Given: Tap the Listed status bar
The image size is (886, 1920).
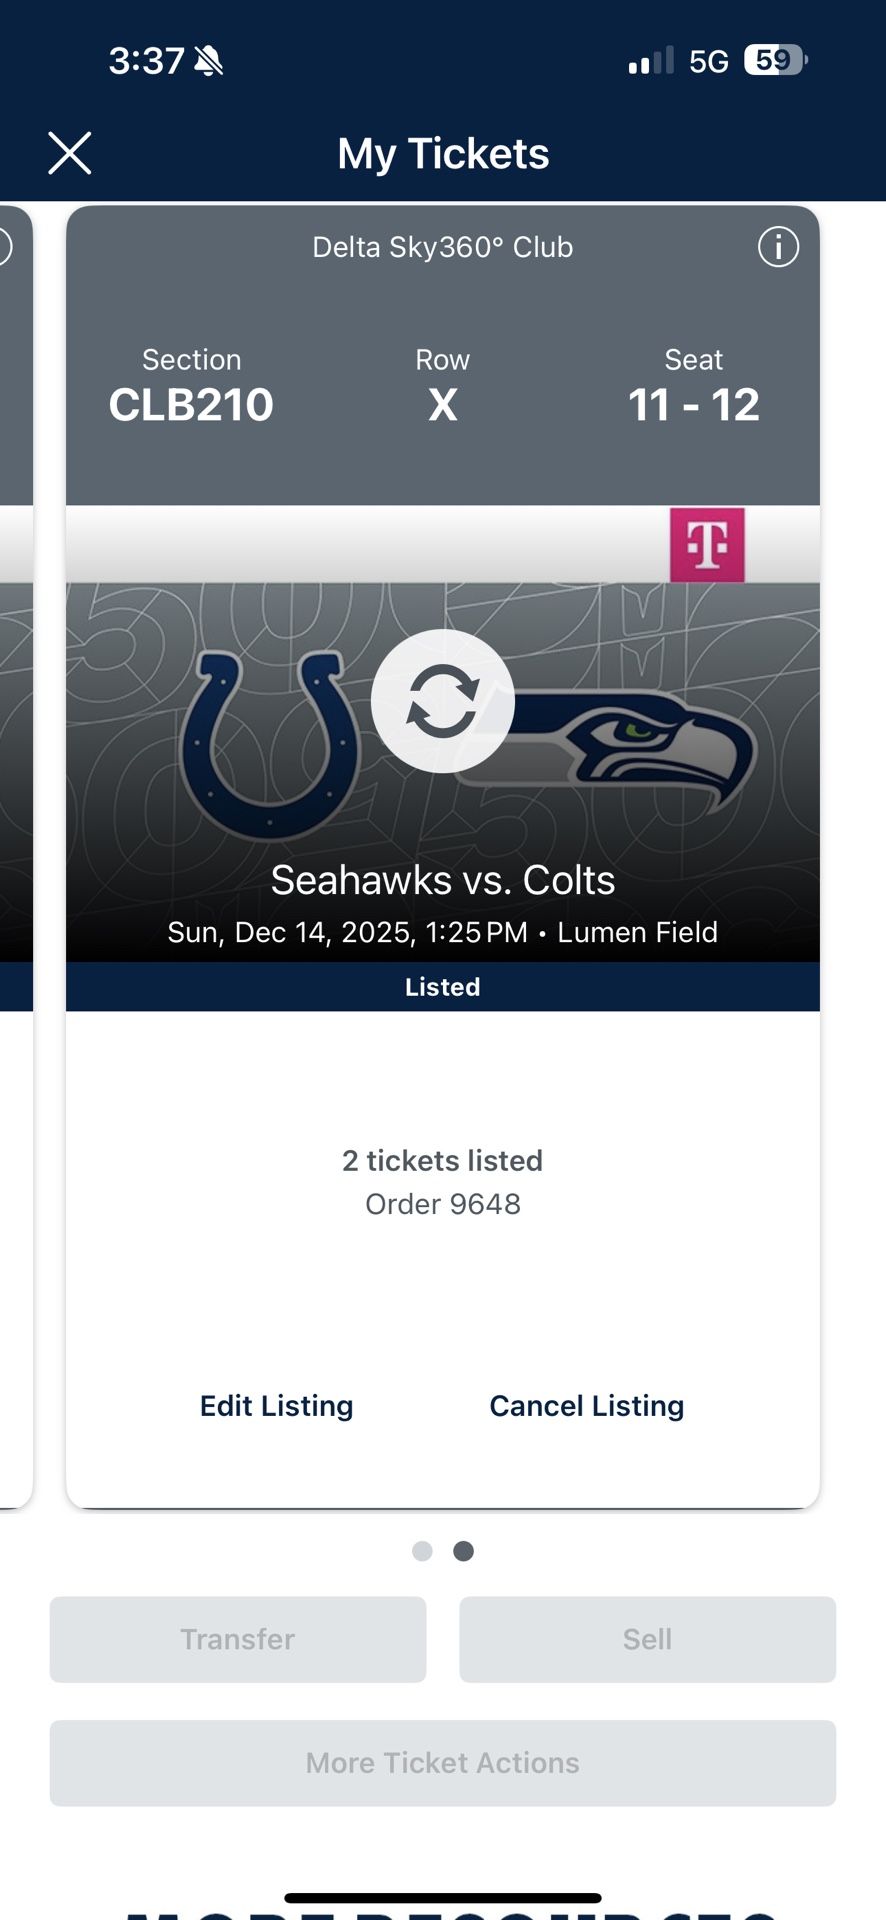Looking at the screenshot, I should tap(443, 987).
